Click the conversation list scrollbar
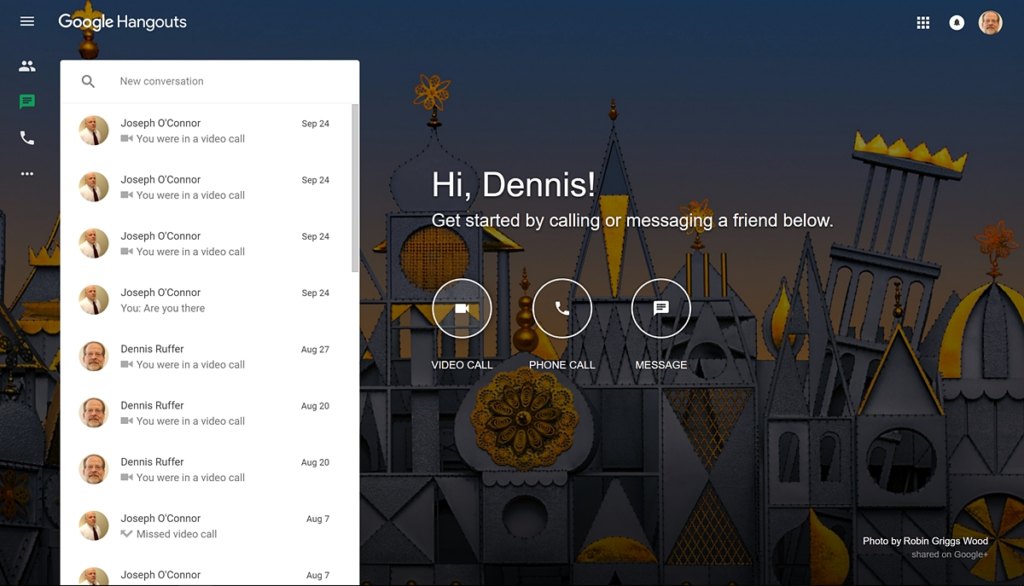The width and height of the screenshot is (1024, 586). click(x=355, y=188)
